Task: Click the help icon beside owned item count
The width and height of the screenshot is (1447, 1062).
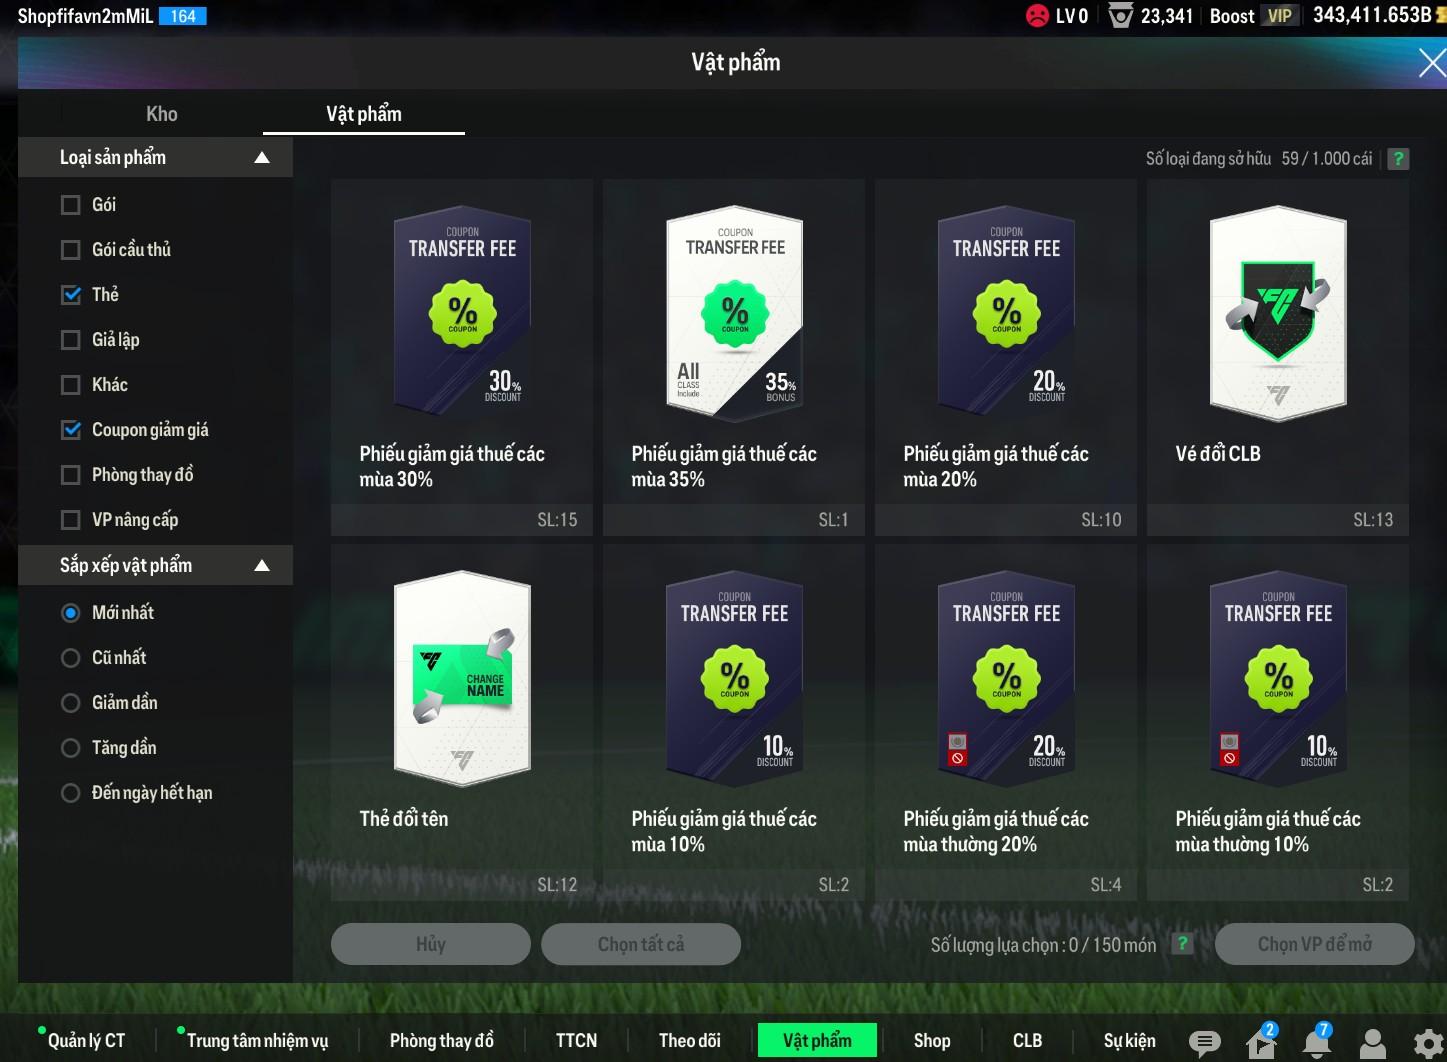Action: [1398, 159]
